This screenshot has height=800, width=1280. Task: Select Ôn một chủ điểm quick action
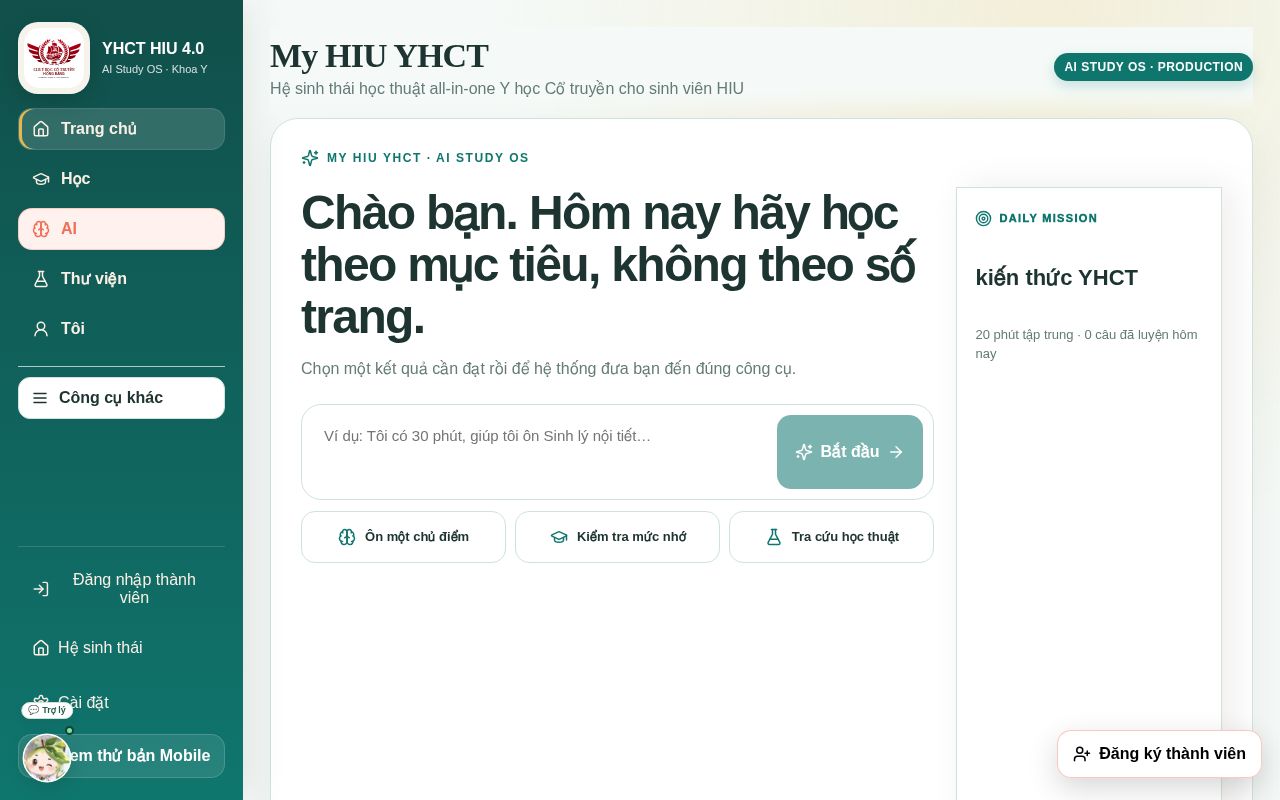403,537
